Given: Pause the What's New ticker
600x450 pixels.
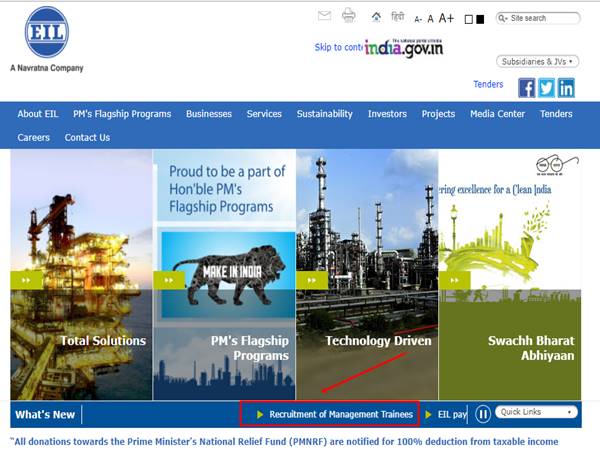Looking at the screenshot, I should coord(483,414).
